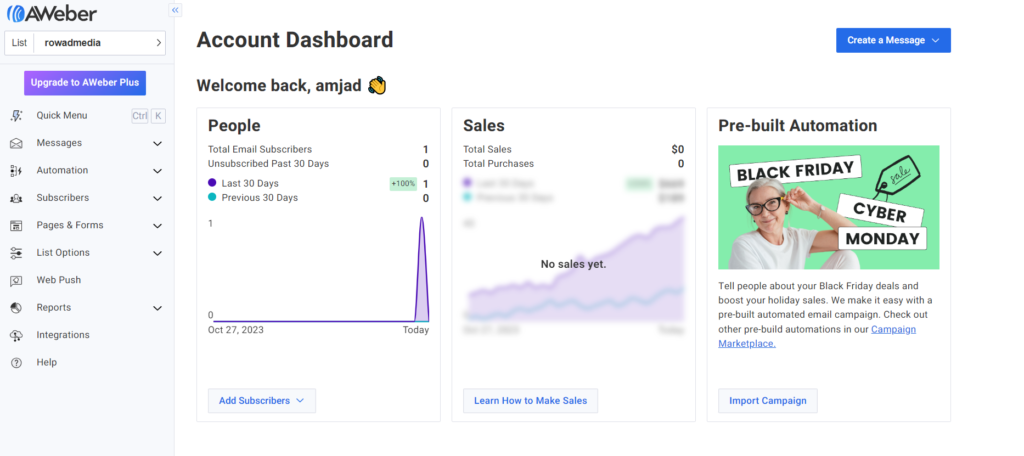Click the Import Campaign button

[767, 400]
